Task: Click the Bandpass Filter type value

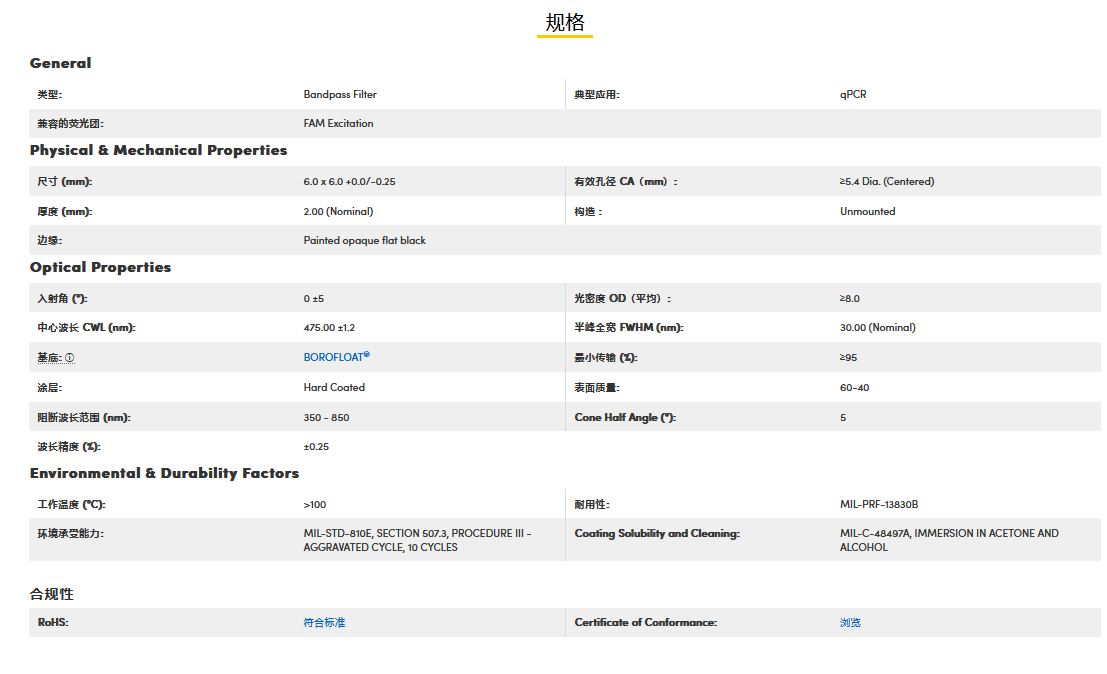Action: (x=340, y=95)
